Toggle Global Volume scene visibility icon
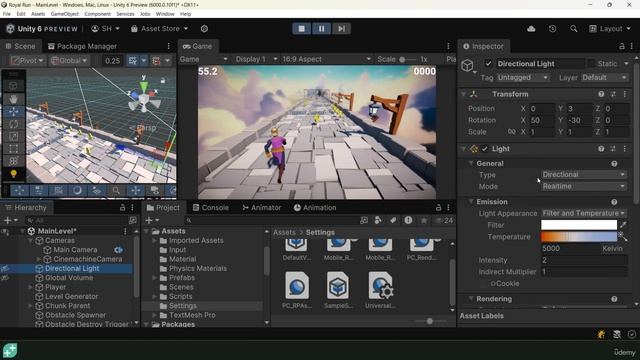The width and height of the screenshot is (640, 360). [x=5, y=278]
